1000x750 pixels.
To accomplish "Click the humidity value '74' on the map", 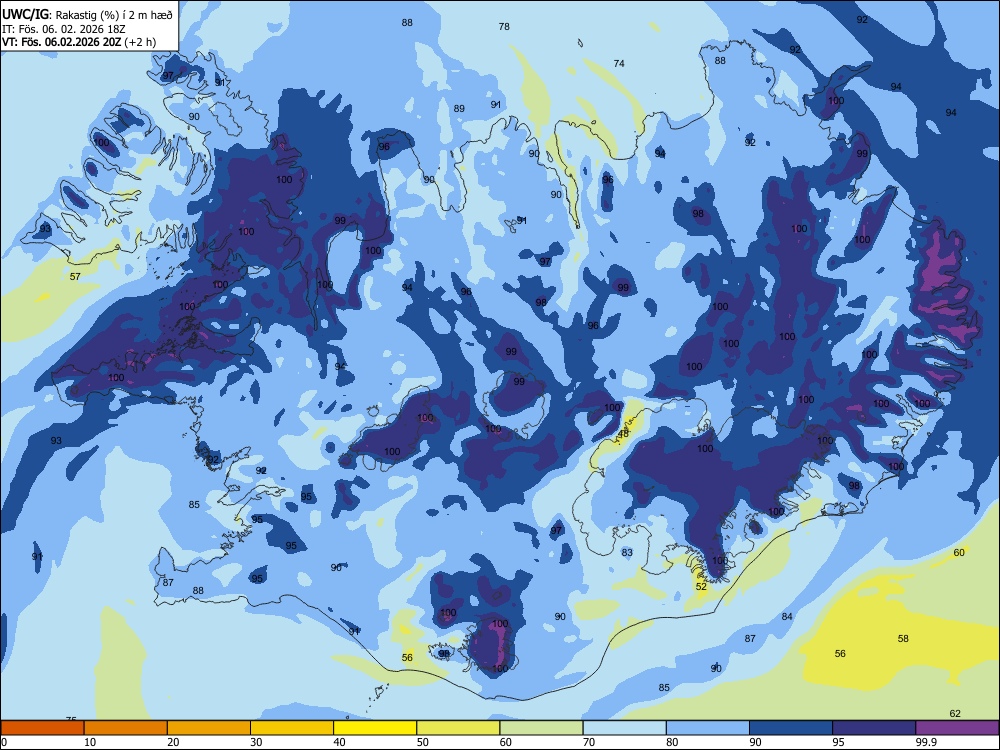I will pyautogui.click(x=619, y=63).
